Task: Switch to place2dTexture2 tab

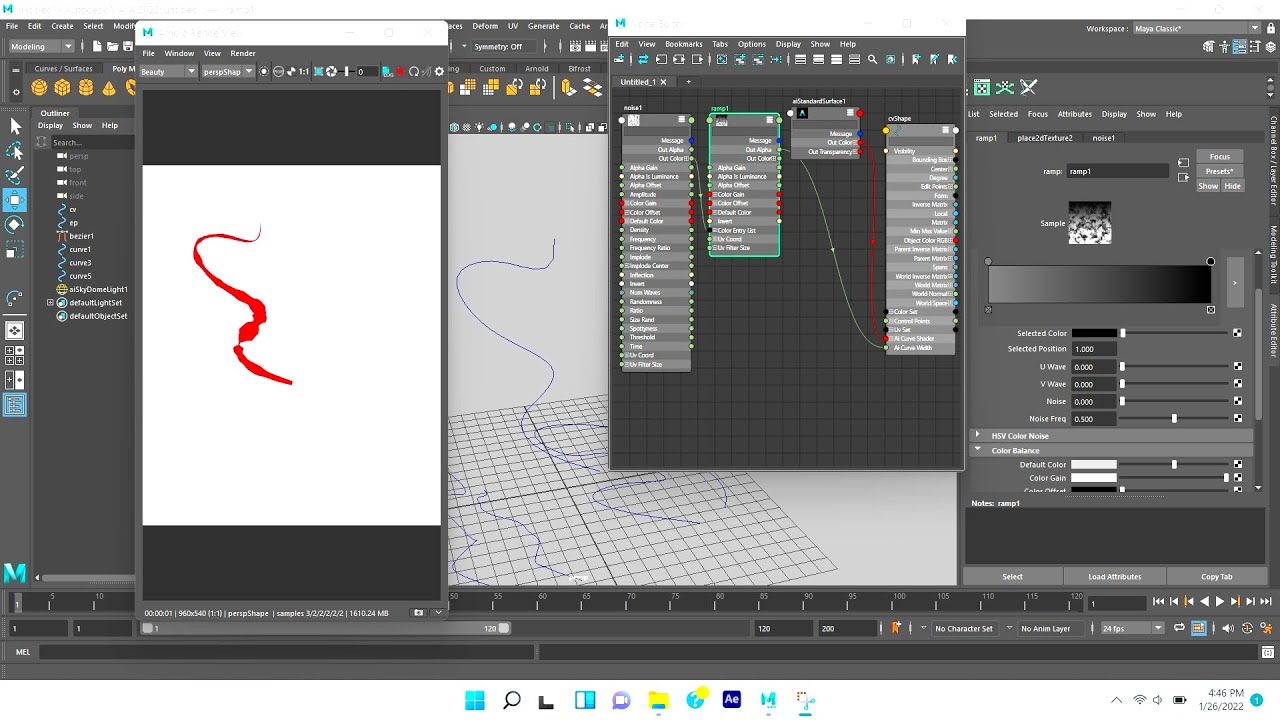Action: [1044, 138]
